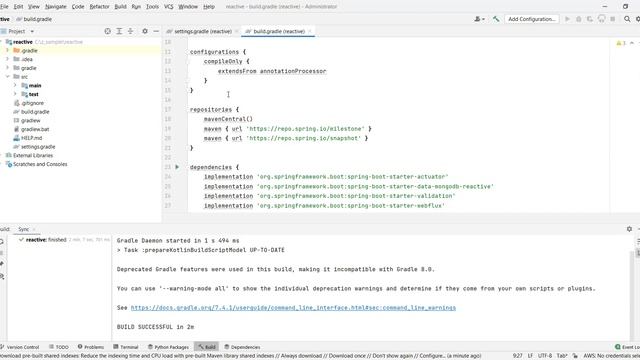This screenshot has width=640, height=360.
Task: Click UTF-8 encoding in status bar
Action: (x=545, y=356)
